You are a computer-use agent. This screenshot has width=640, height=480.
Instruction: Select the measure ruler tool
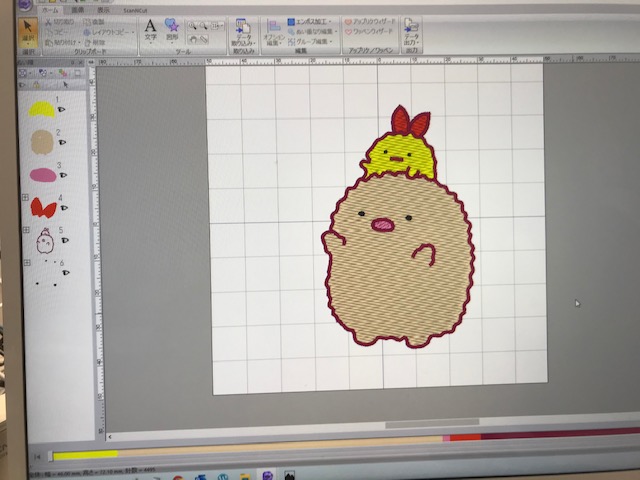point(204,40)
